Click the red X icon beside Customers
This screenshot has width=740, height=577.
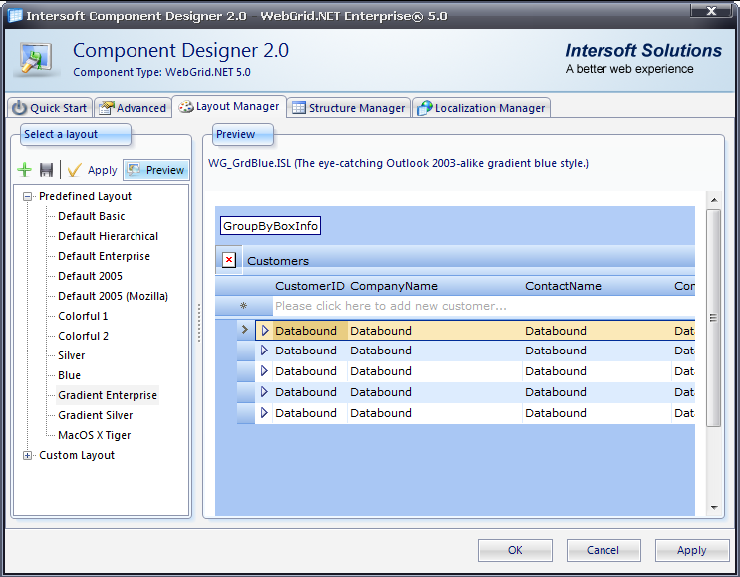click(229, 260)
